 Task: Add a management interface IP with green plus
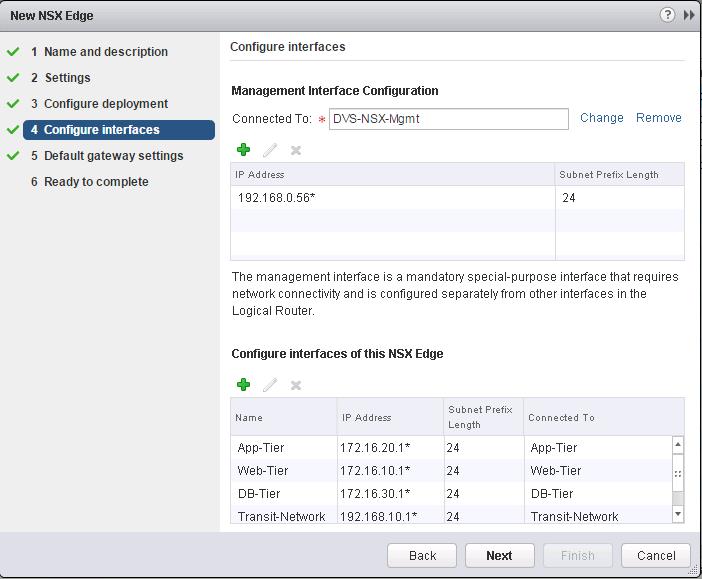click(244, 150)
